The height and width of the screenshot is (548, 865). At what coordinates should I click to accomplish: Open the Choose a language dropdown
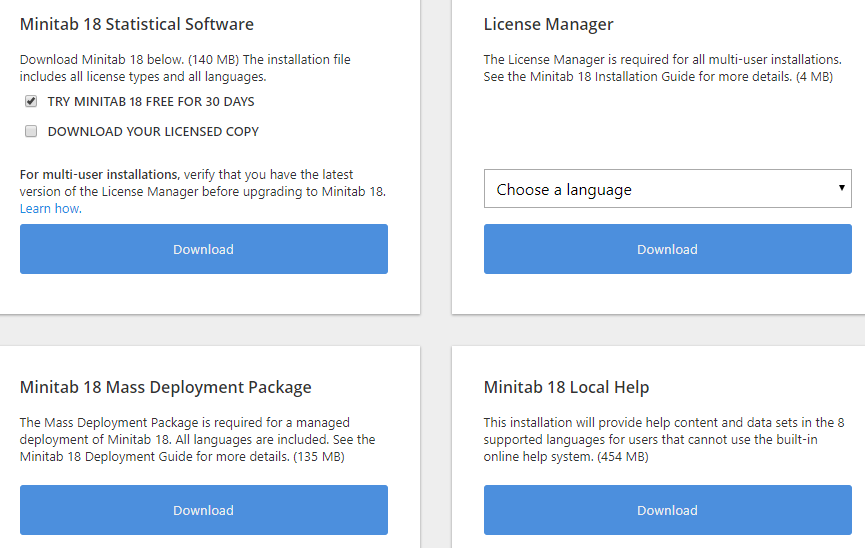[x=668, y=189]
